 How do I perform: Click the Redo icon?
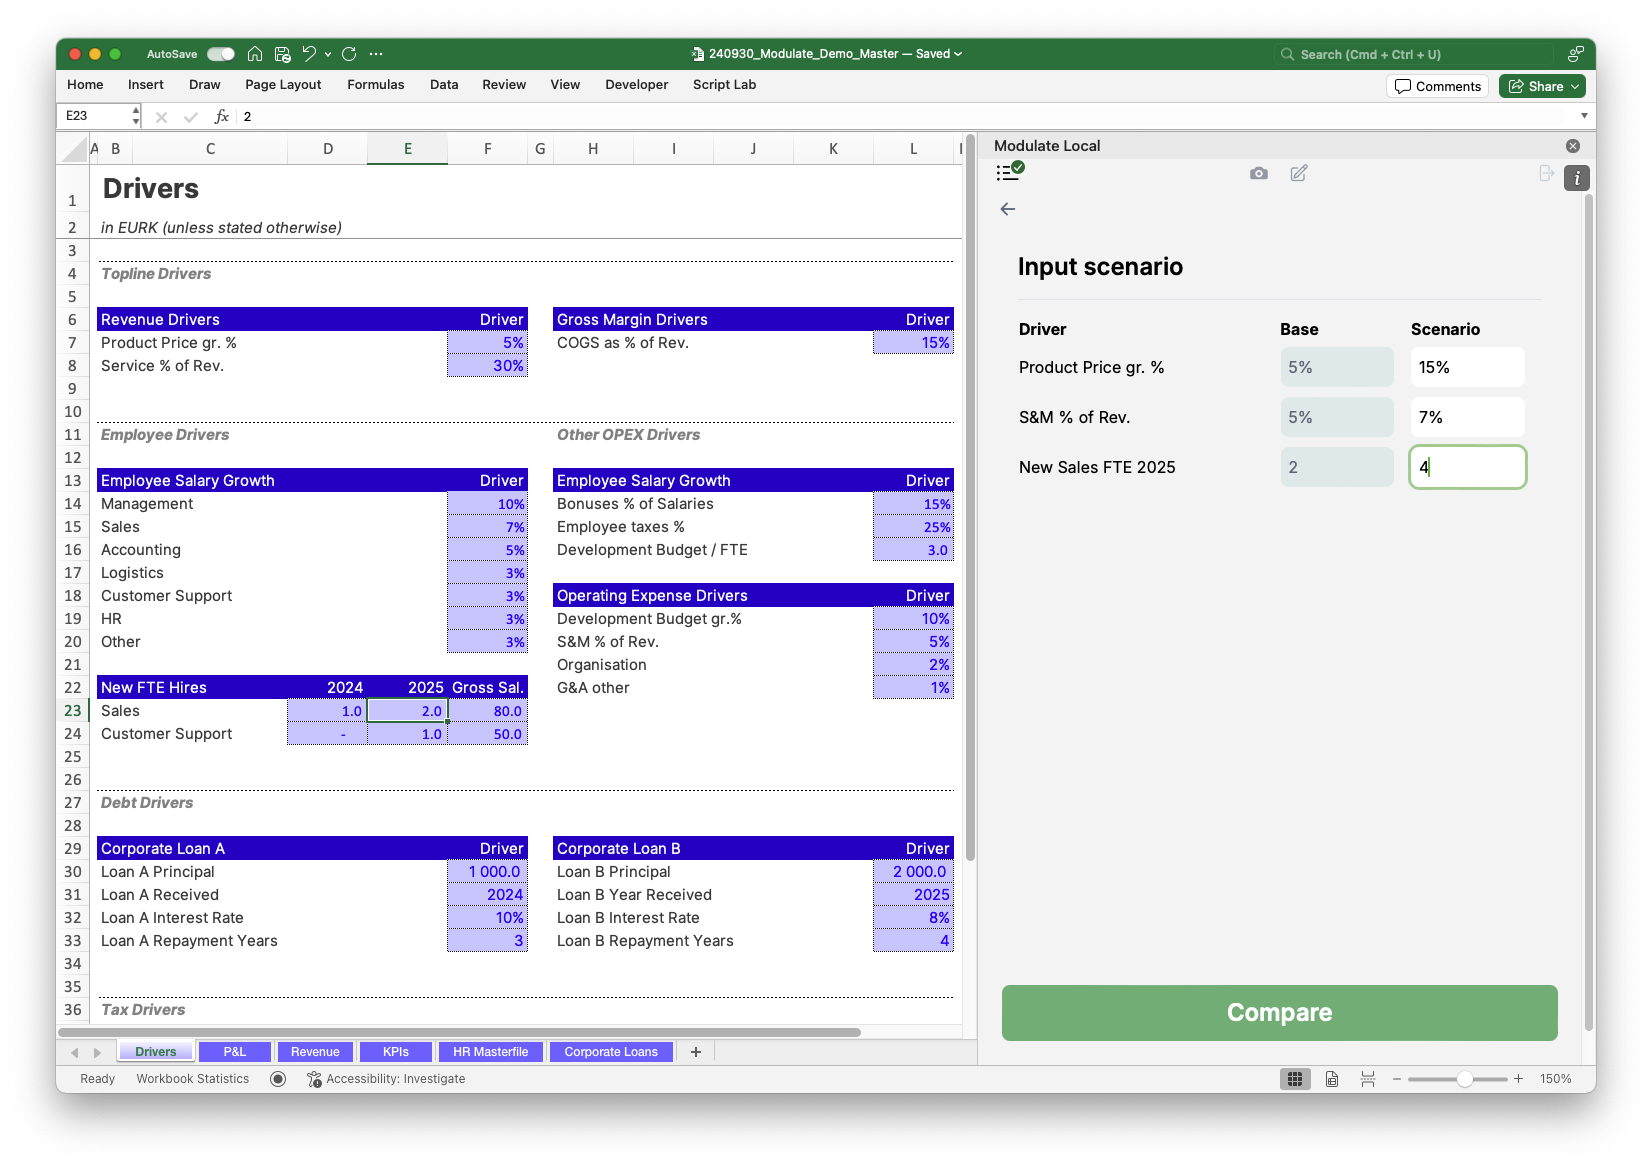coord(349,54)
